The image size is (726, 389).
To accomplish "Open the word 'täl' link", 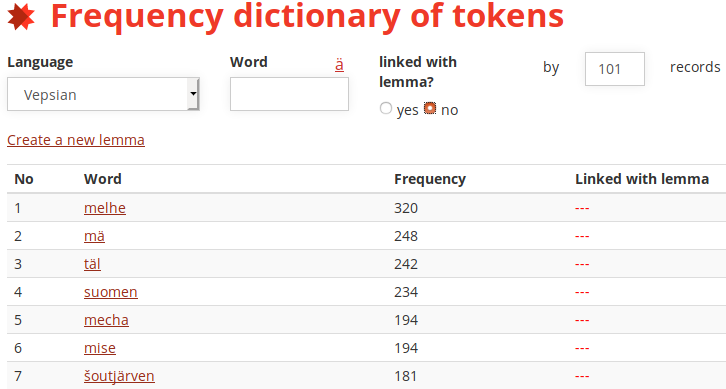I will [93, 264].
